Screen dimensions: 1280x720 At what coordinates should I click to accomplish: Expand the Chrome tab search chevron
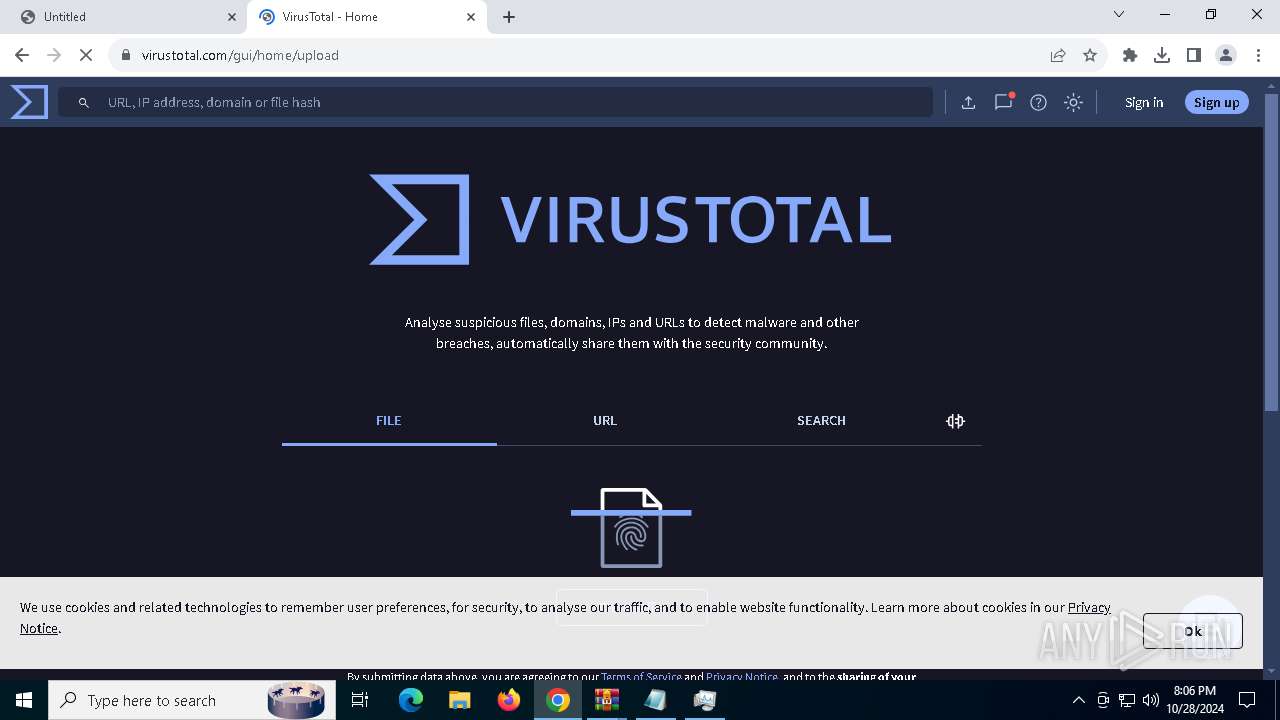click(1119, 14)
